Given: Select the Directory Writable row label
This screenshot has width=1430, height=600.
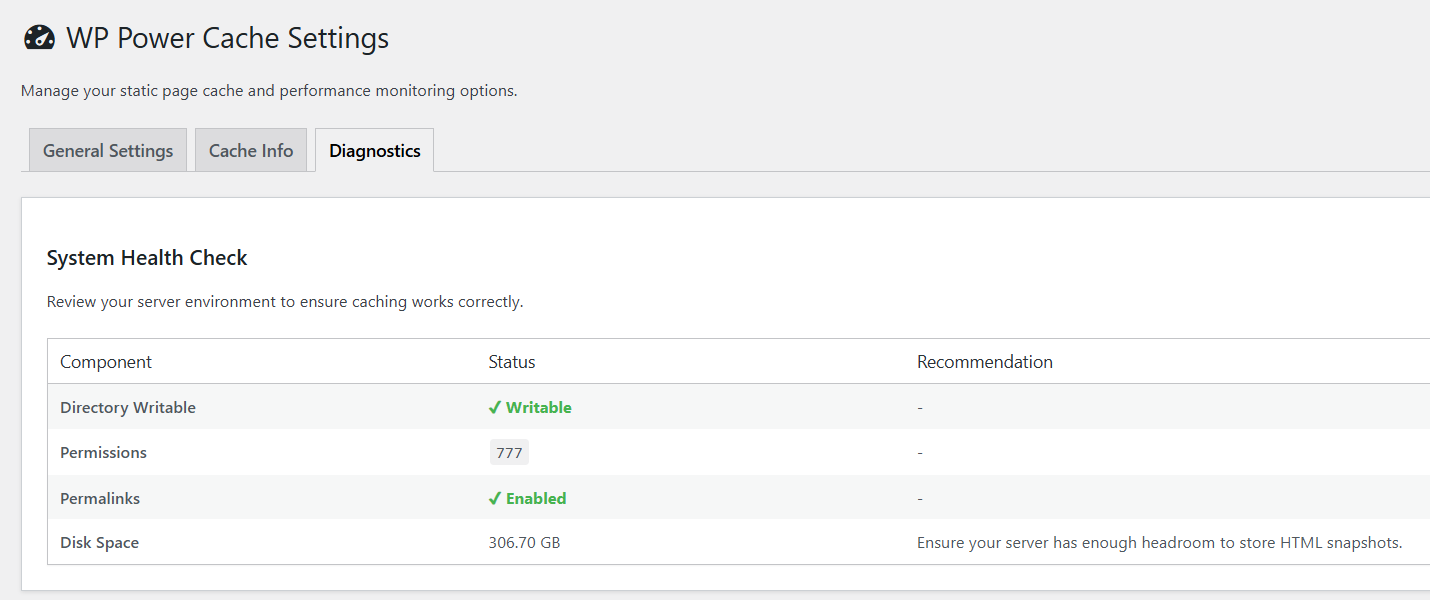Looking at the screenshot, I should [128, 407].
